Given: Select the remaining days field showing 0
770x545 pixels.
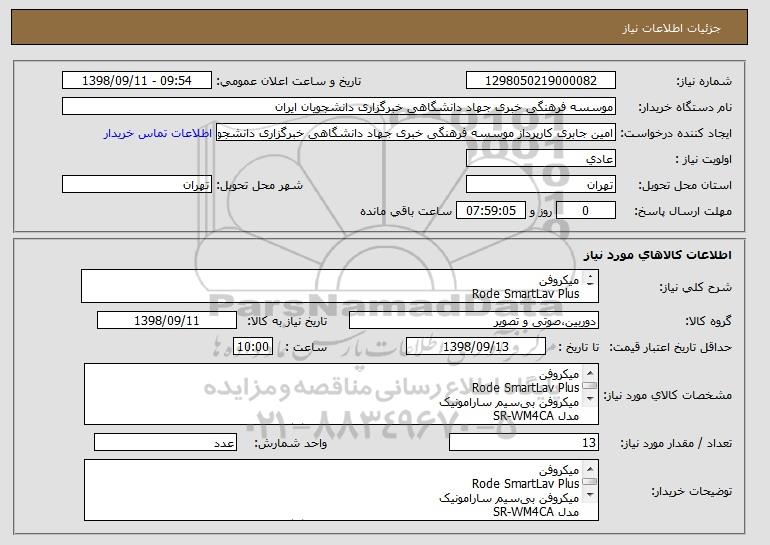Looking at the screenshot, I should pos(585,211).
